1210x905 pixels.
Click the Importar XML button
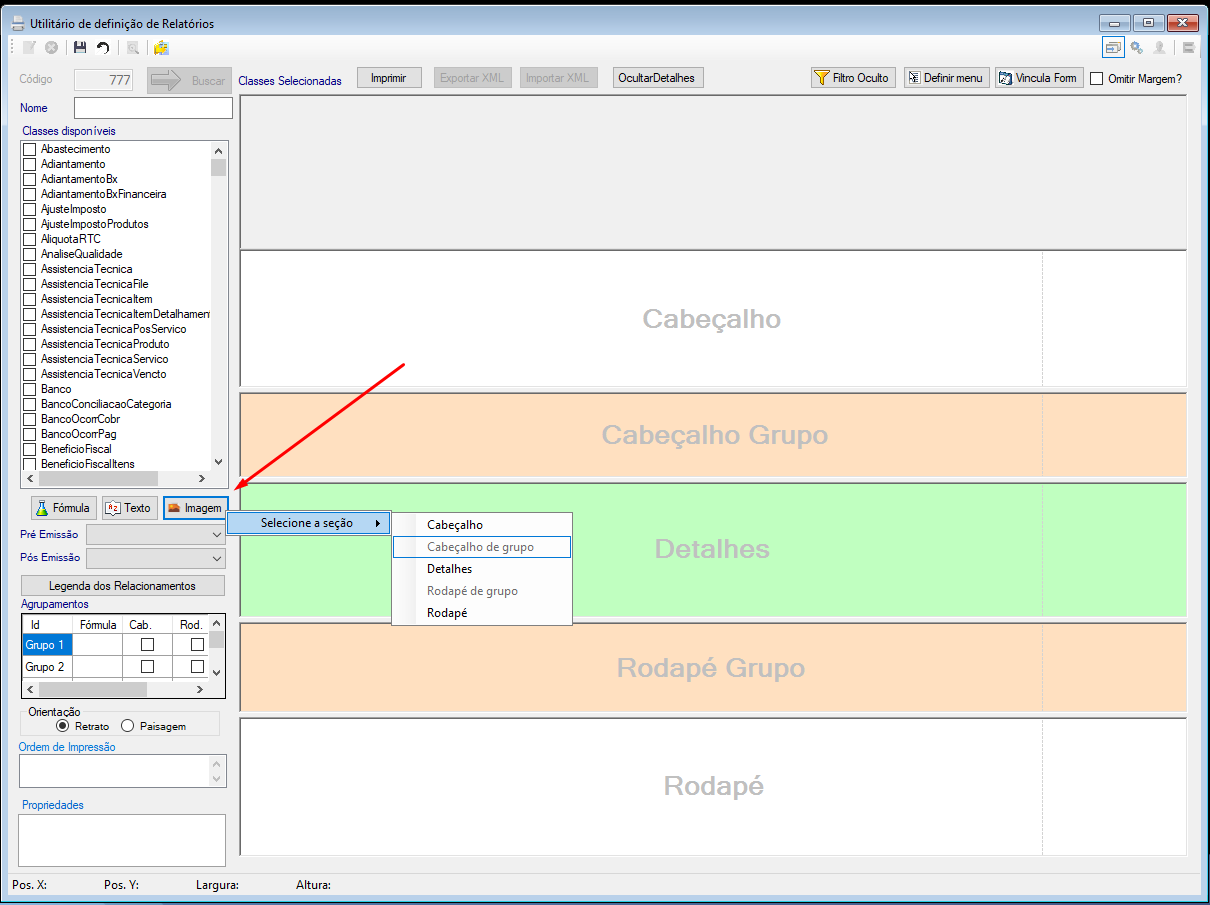[558, 78]
